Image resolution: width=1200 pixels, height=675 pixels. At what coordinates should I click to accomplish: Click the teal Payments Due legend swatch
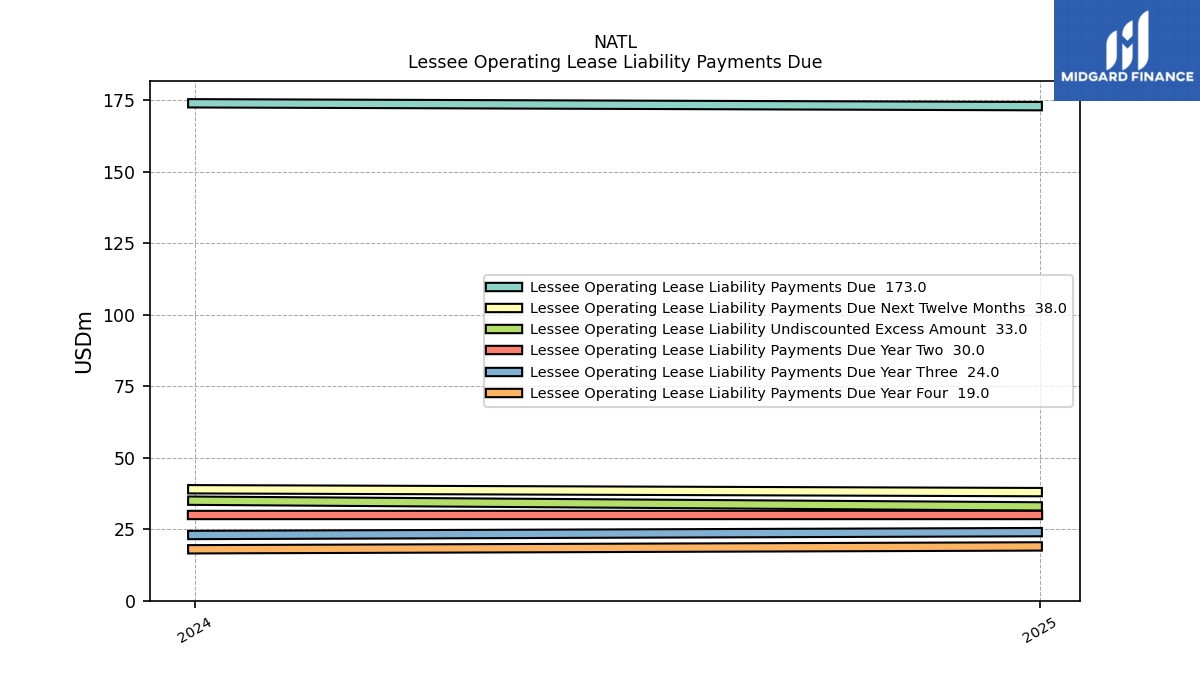tap(504, 287)
